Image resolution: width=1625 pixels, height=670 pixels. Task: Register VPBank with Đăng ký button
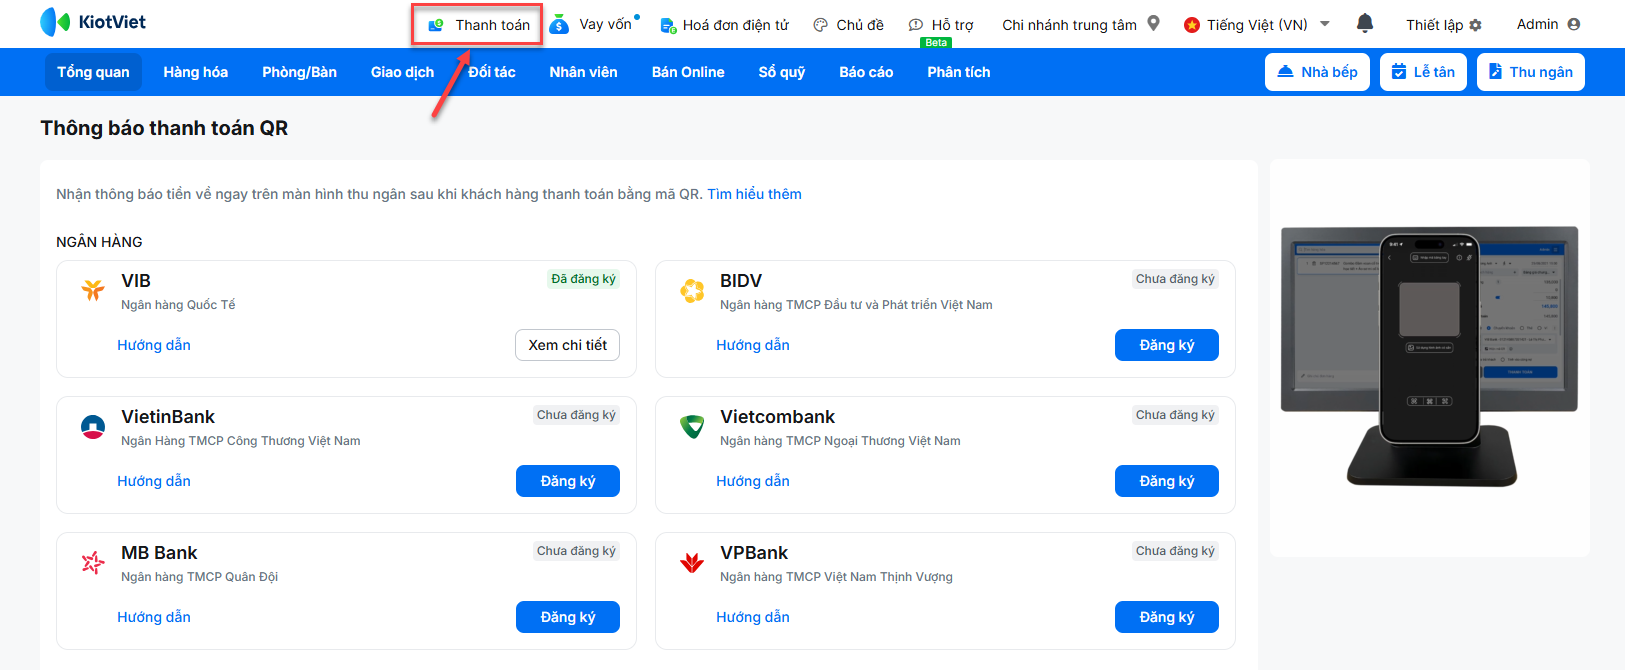[x=1167, y=617]
